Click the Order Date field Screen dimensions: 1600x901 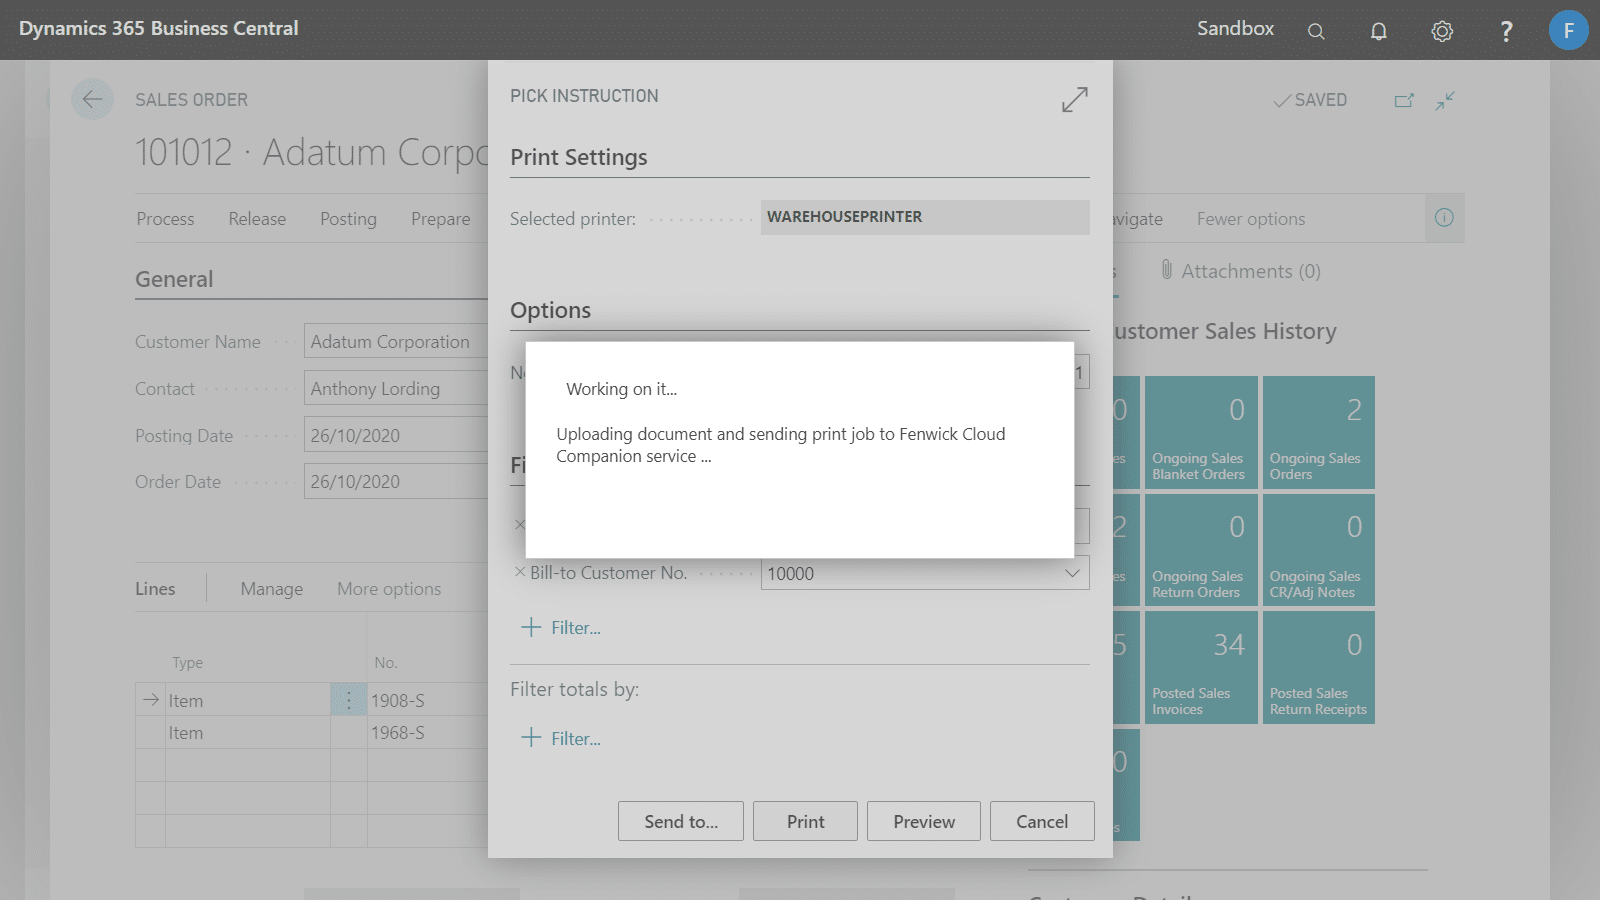coord(396,482)
